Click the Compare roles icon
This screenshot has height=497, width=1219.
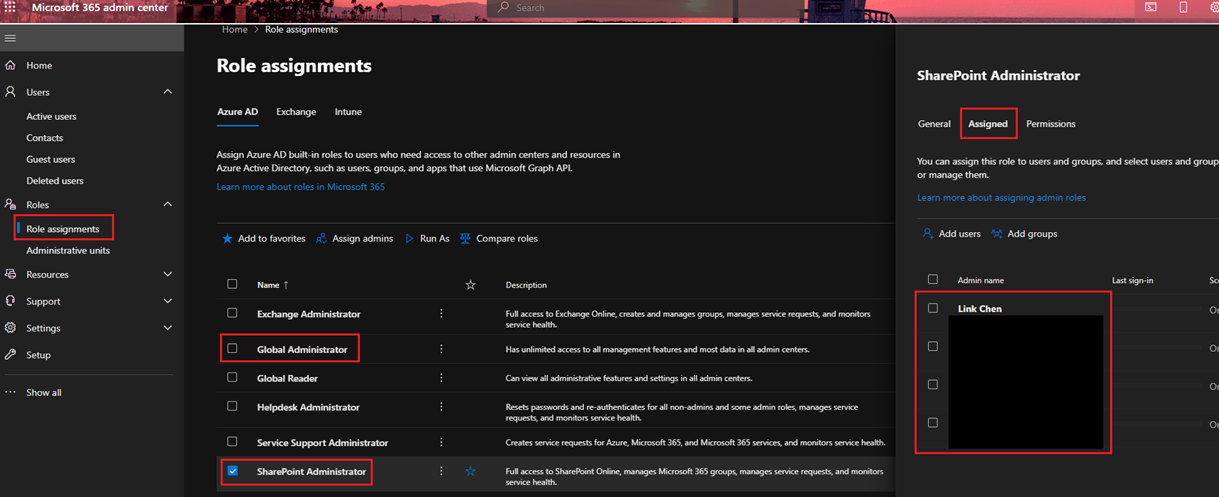tap(465, 238)
